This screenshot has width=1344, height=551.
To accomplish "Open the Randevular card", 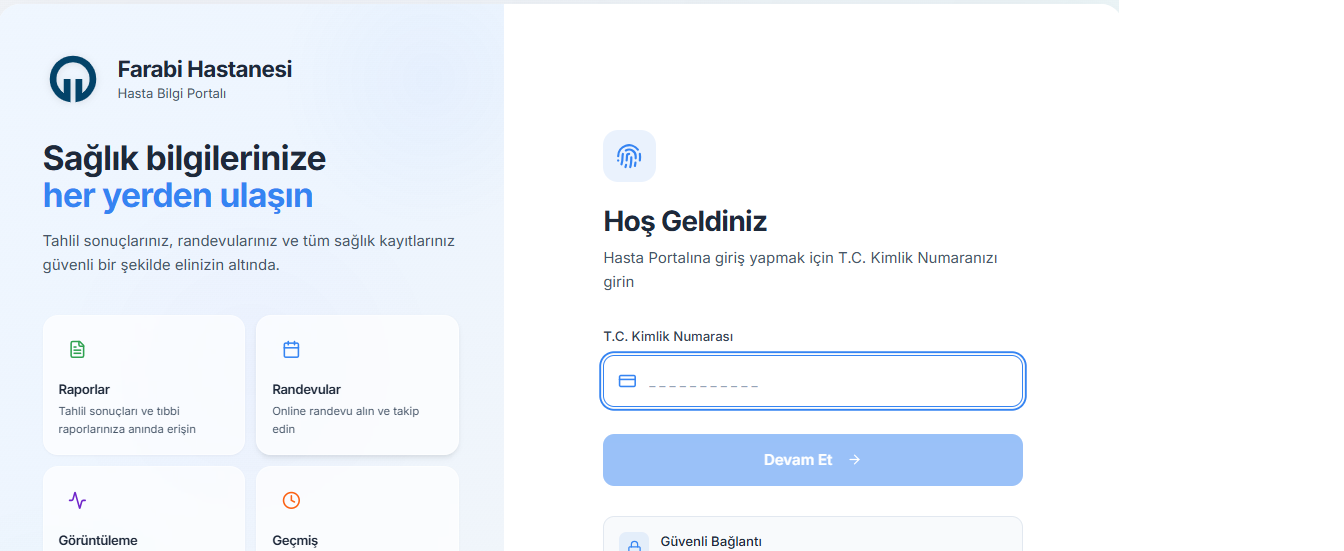I will [357, 385].
